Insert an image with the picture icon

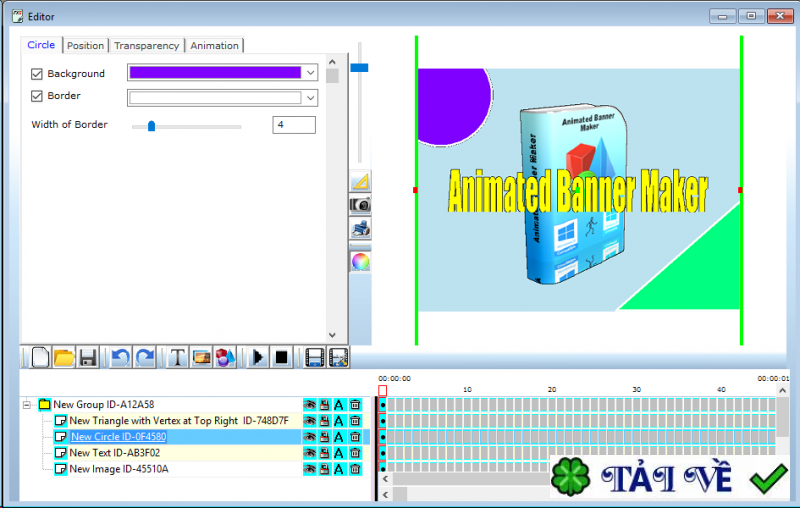[202, 358]
